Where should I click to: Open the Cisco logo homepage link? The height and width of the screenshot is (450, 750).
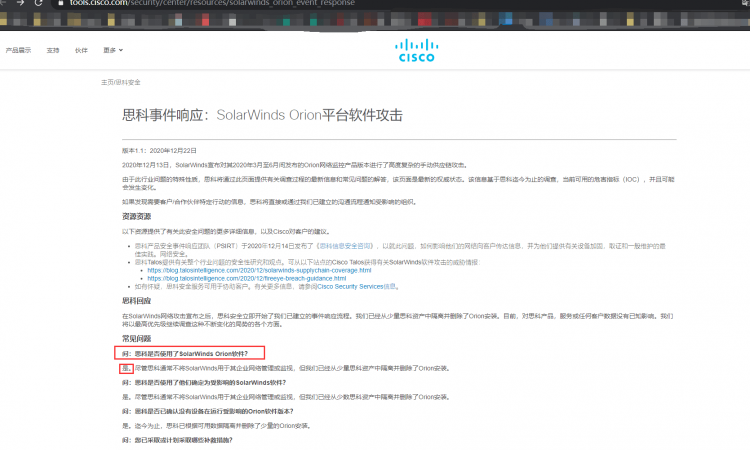click(417, 51)
